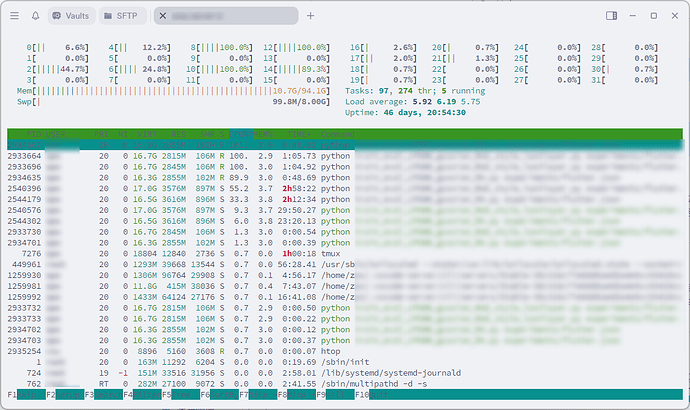
Task: Click F9 Kill in htop footer
Action: tap(335, 395)
